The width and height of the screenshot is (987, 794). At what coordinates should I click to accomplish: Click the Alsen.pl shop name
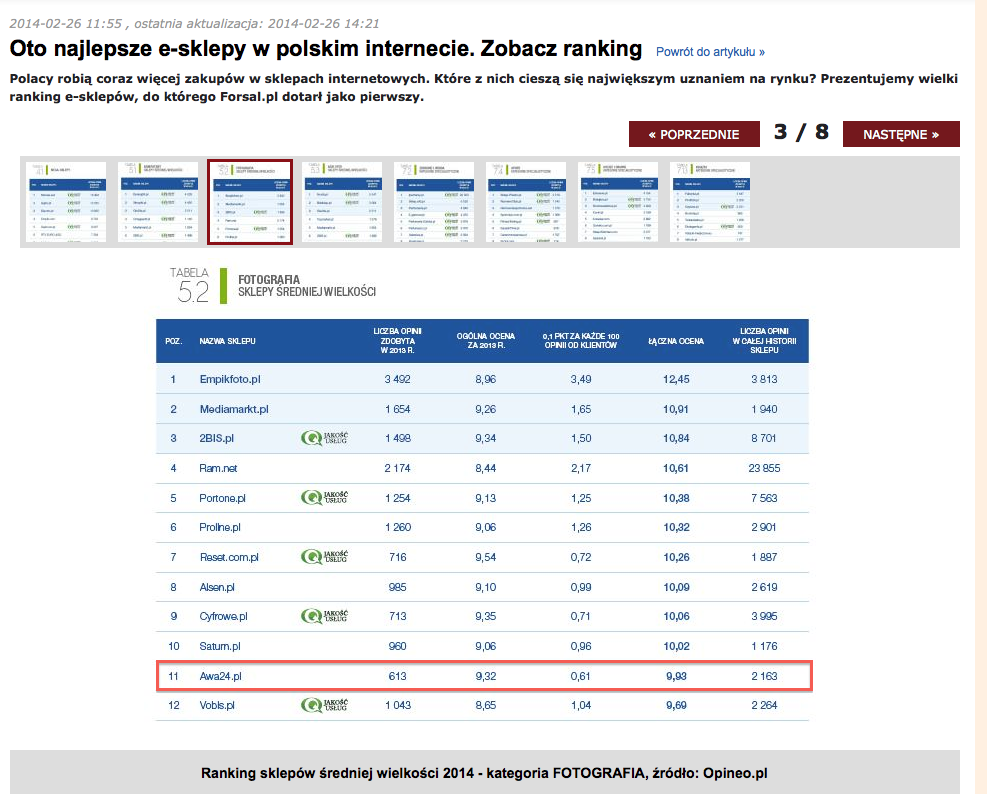[217, 587]
